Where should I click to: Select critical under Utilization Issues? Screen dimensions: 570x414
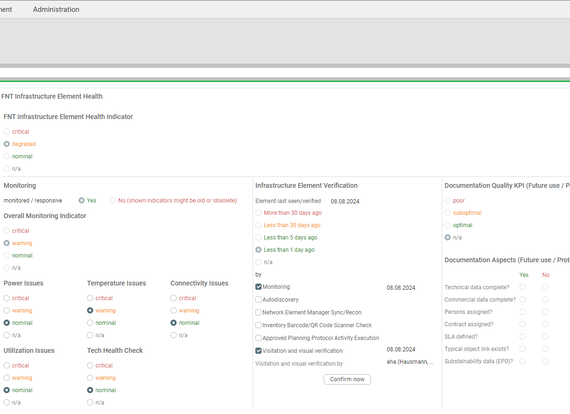tap(7, 365)
